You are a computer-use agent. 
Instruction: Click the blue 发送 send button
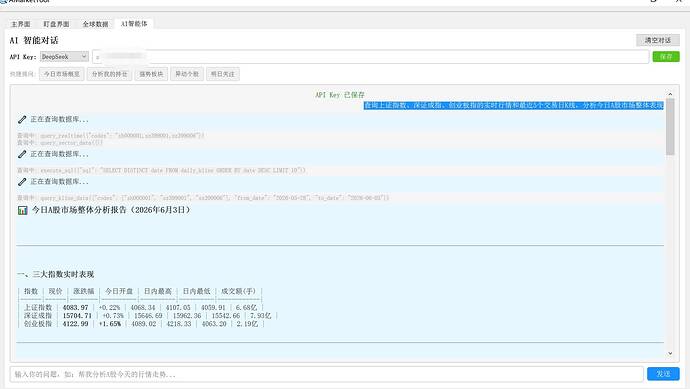[663, 374]
